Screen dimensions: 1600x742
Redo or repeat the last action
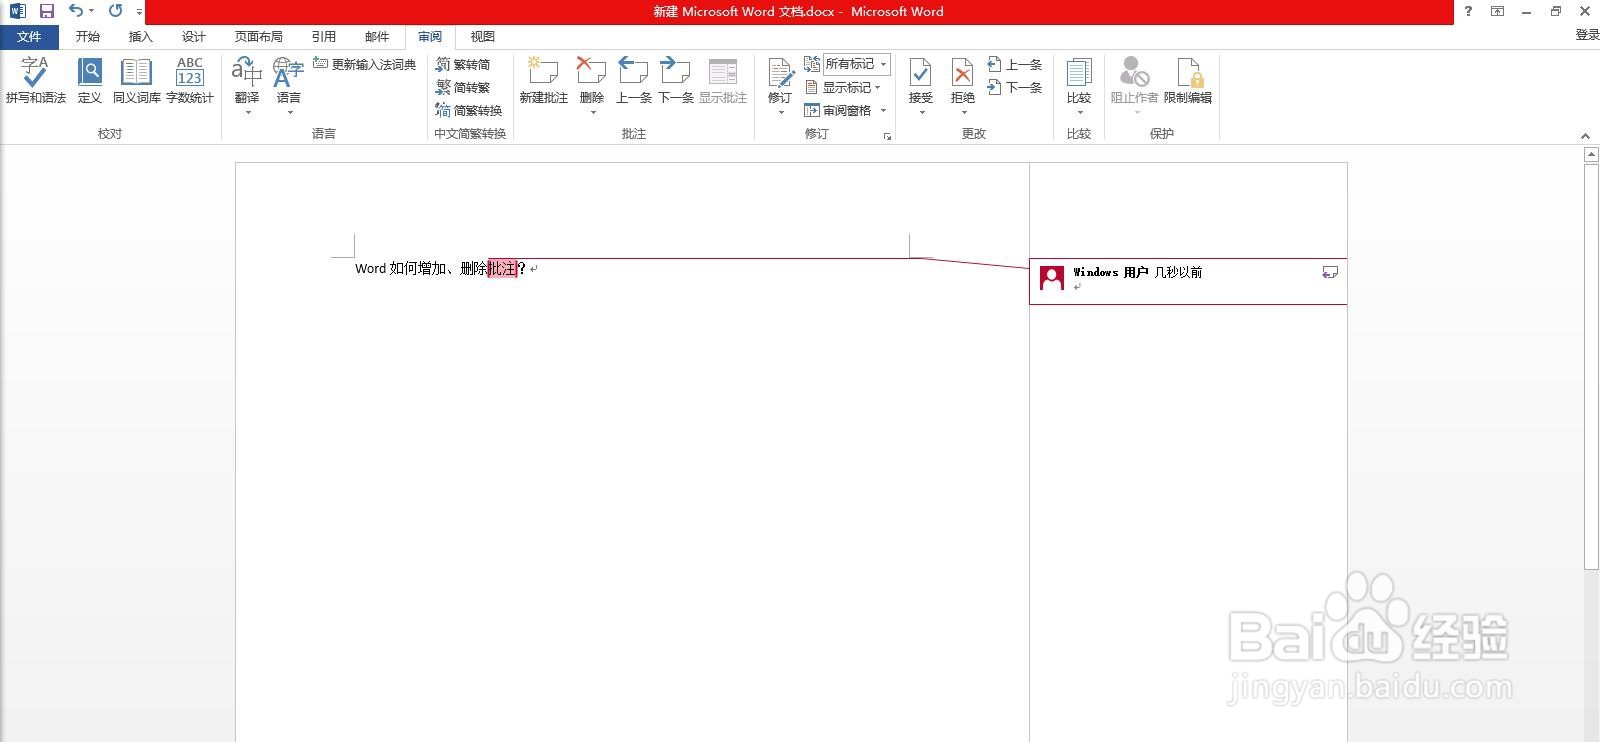tap(115, 11)
